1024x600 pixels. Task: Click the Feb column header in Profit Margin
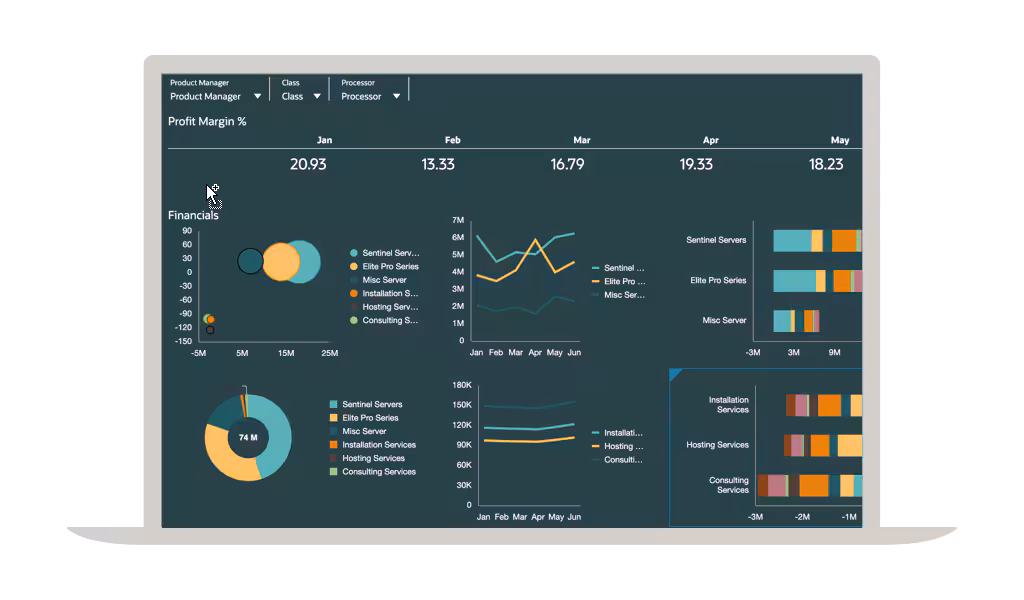point(453,140)
